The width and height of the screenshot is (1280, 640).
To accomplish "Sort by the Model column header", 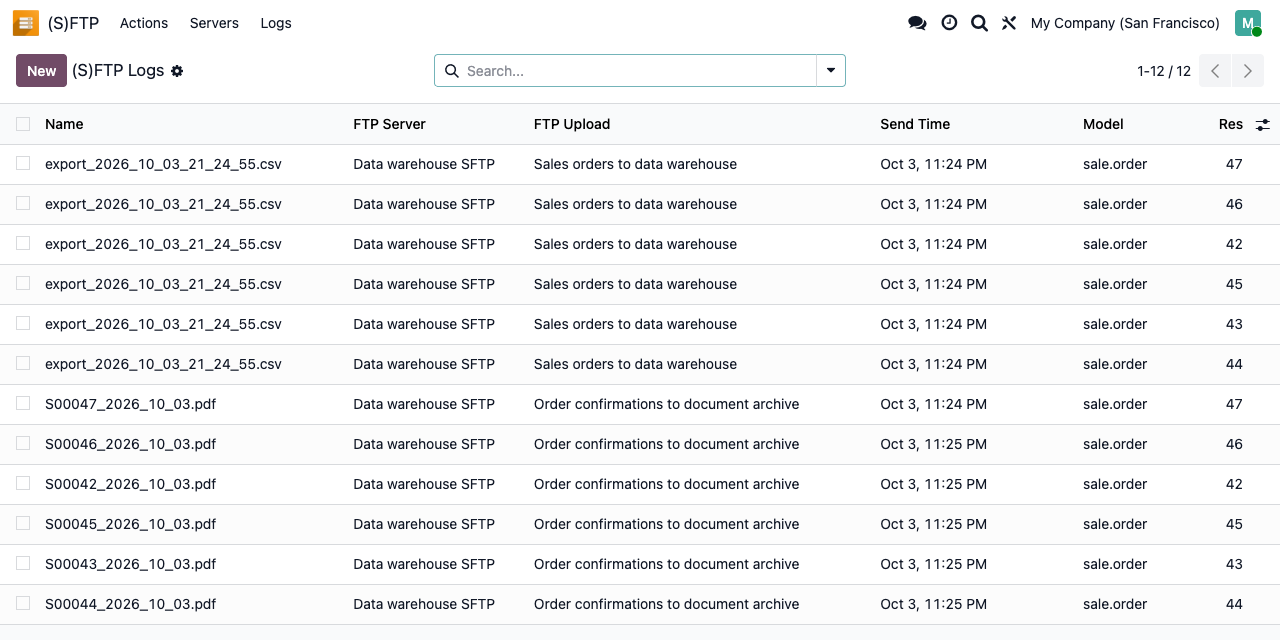I will [x=1103, y=124].
